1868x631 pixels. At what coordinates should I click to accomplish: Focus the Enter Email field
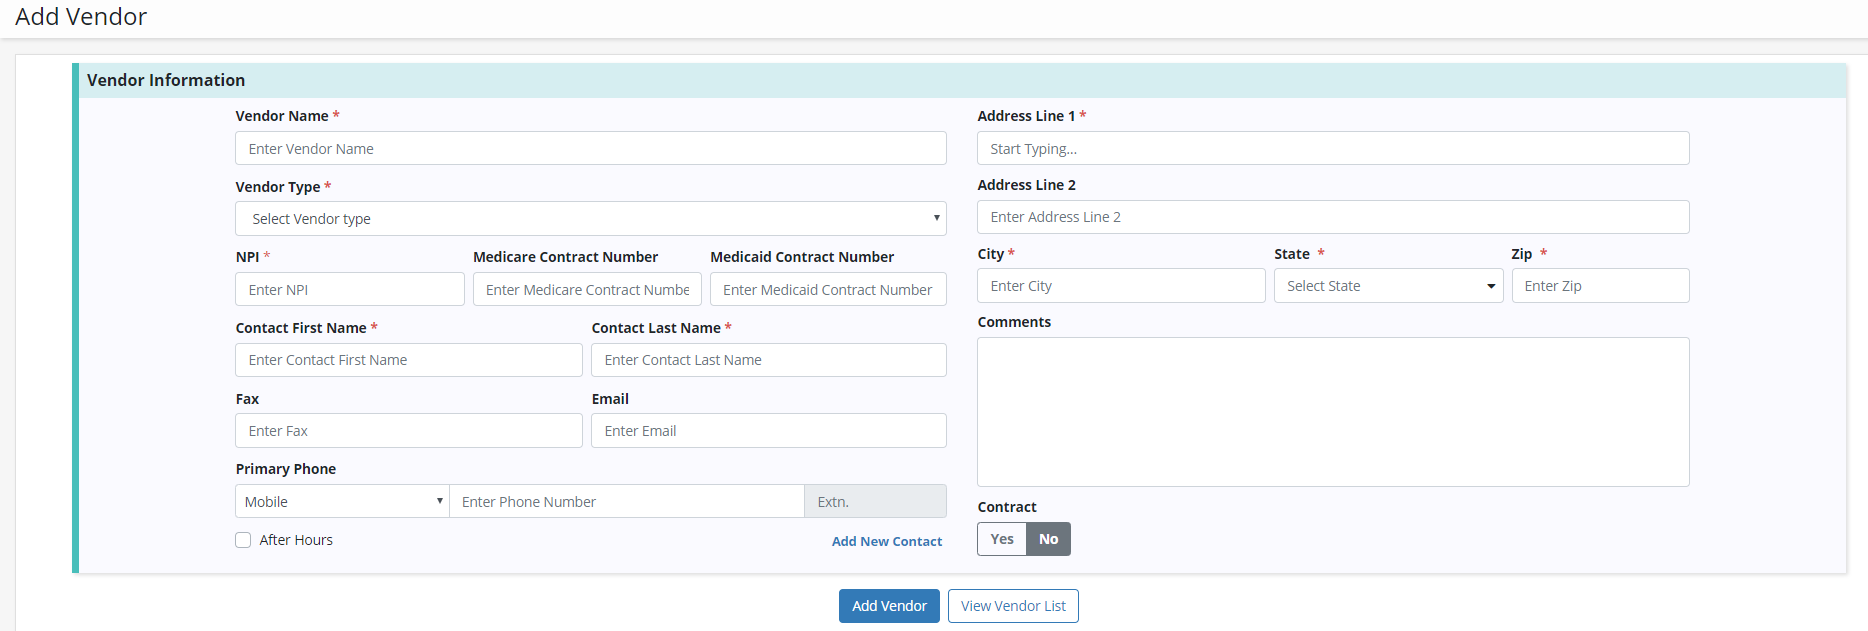[768, 431]
